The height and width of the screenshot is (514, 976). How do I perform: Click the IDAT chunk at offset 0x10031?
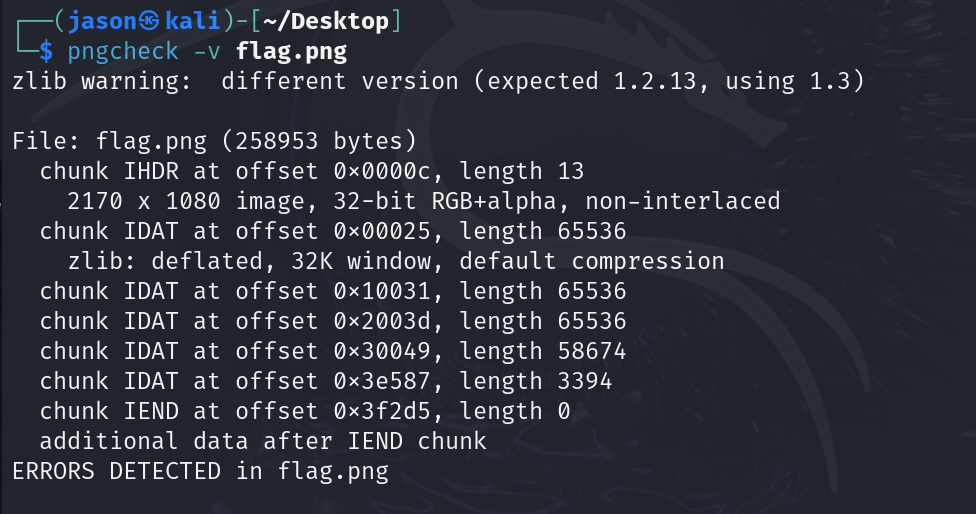(333, 292)
